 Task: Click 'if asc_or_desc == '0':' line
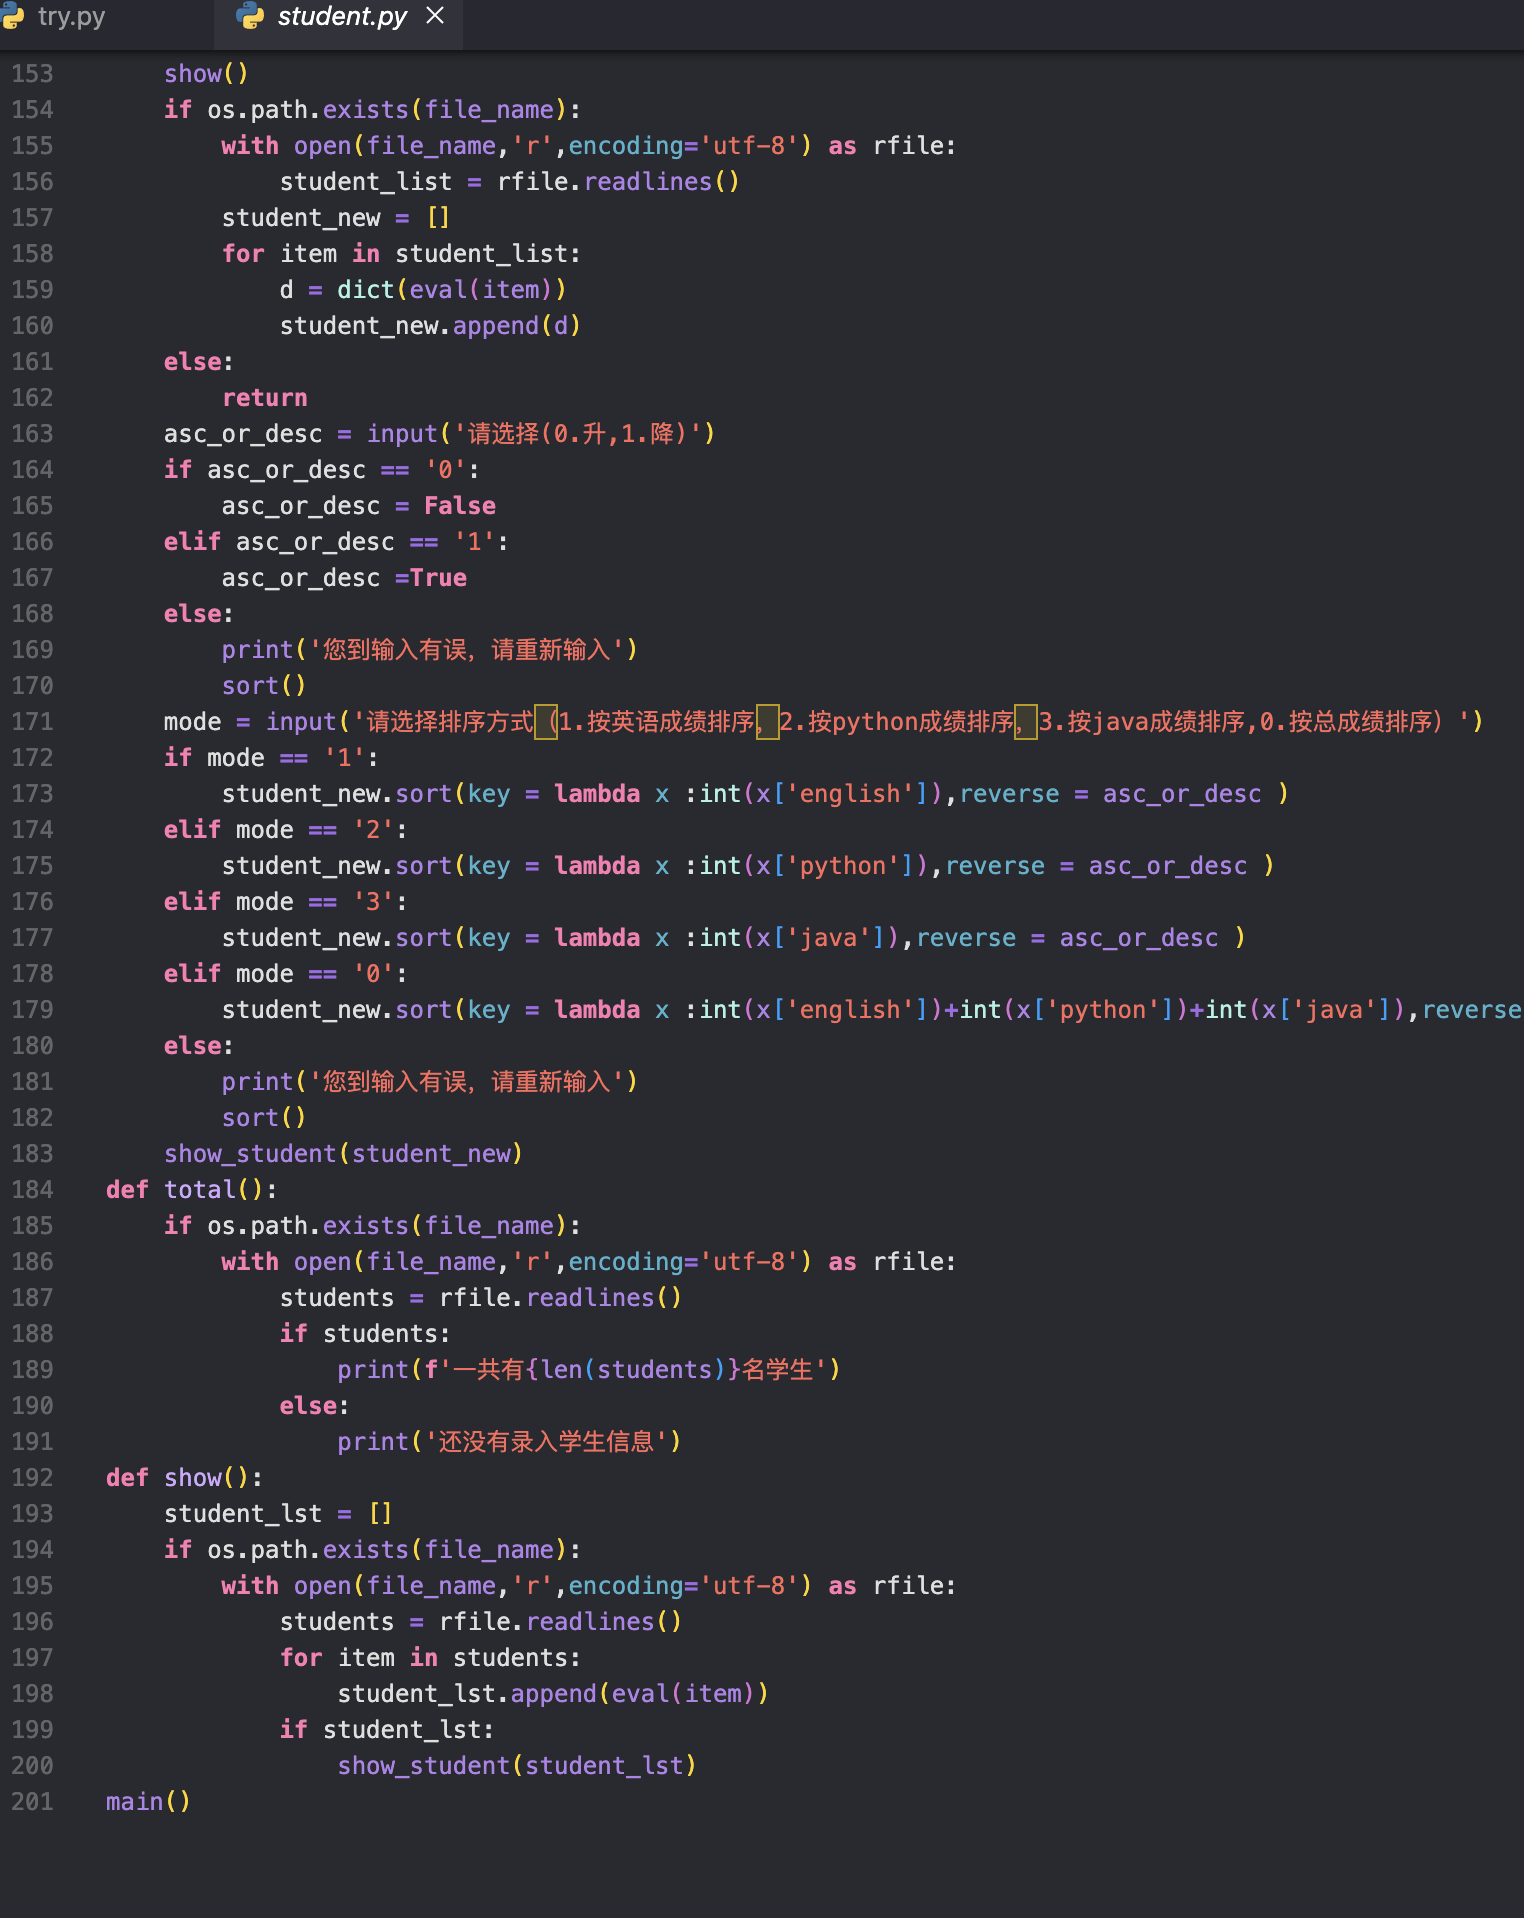tap(322, 470)
